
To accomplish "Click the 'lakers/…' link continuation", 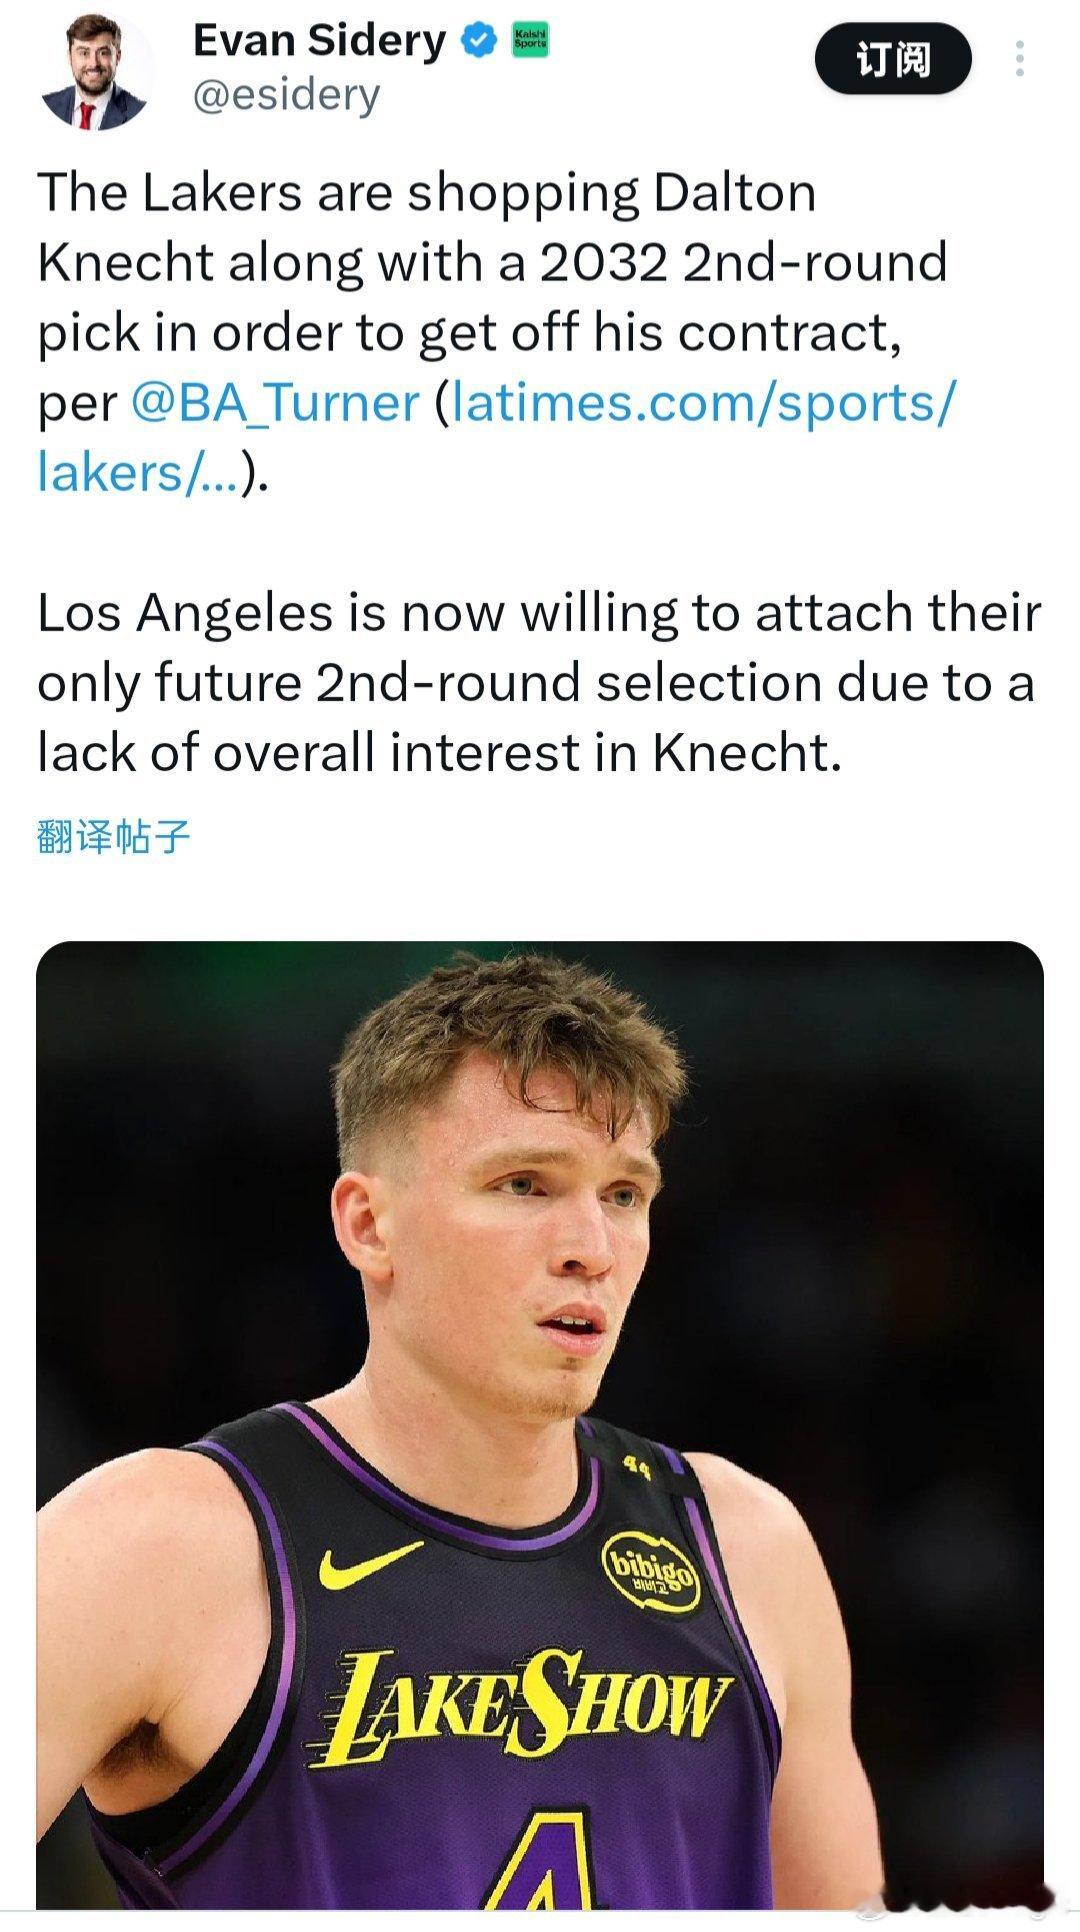I will 137,472.
